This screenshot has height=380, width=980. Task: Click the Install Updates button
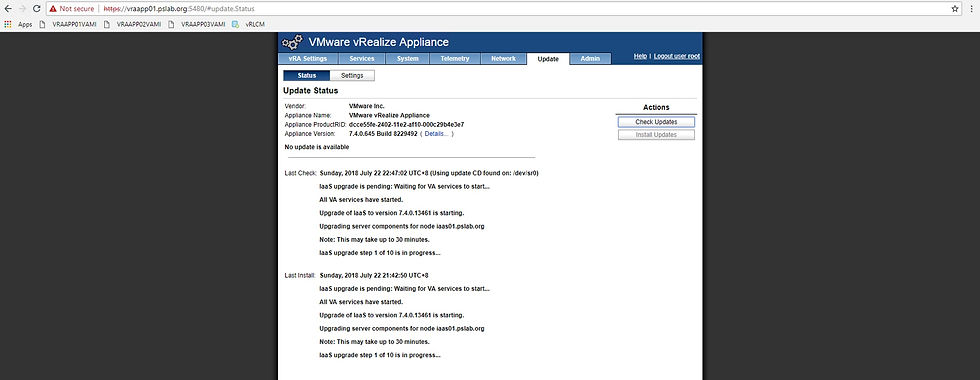point(656,135)
